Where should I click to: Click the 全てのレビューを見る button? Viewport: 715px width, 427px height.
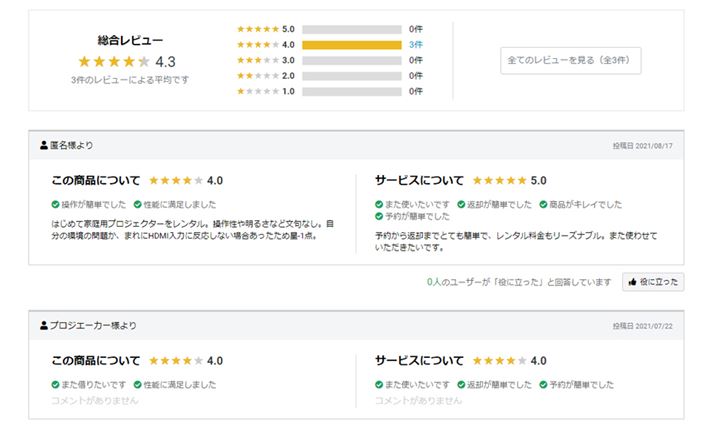pyautogui.click(x=571, y=61)
